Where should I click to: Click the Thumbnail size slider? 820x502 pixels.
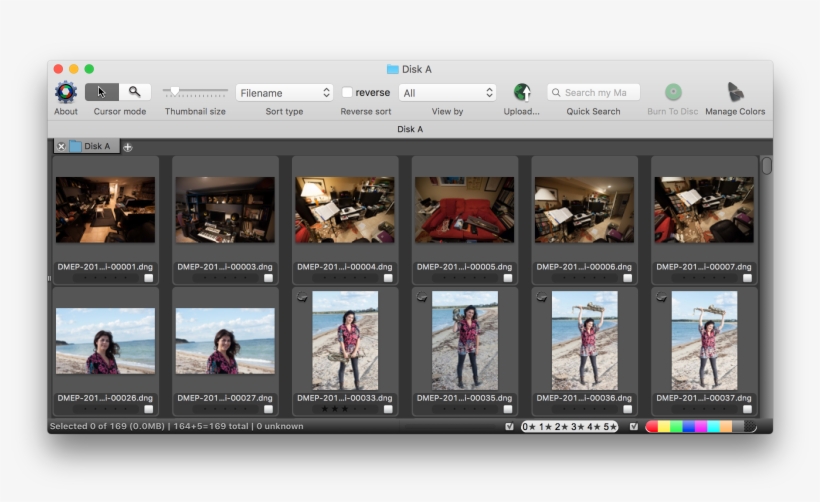(195, 92)
